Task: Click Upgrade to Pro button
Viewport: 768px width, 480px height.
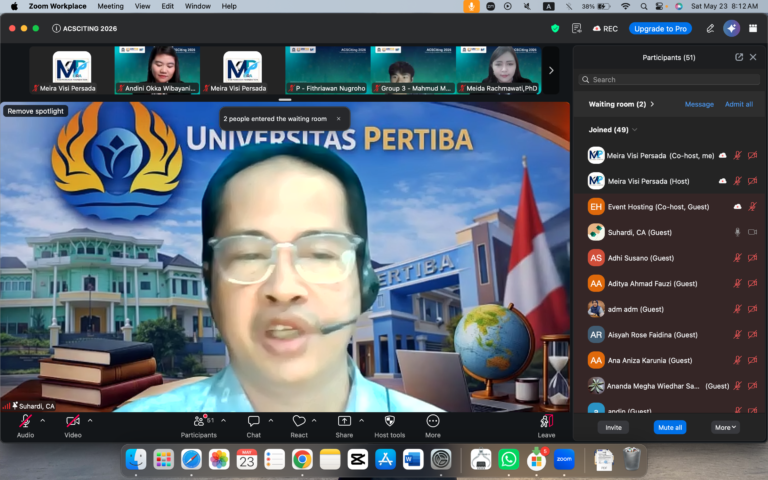Action: [660, 29]
